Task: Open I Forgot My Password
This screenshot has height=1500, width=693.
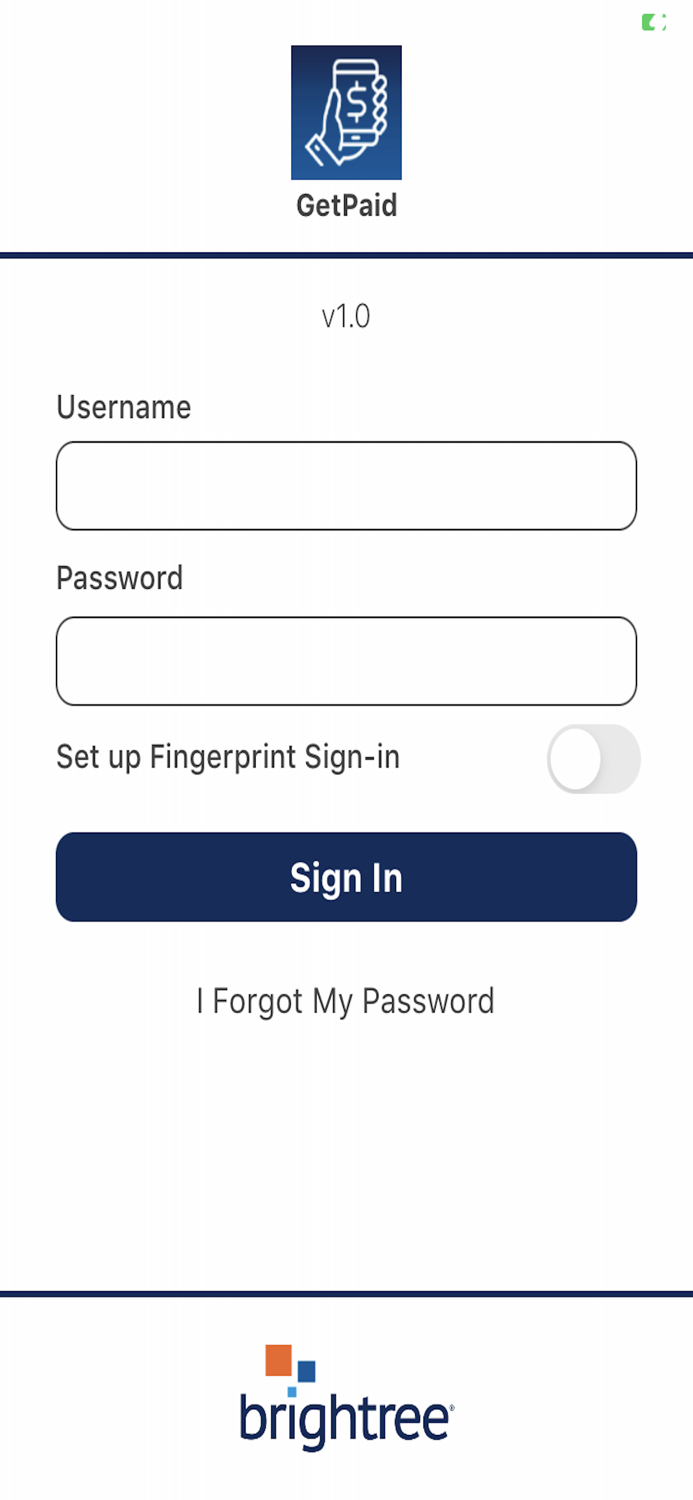Action: coord(346,1000)
